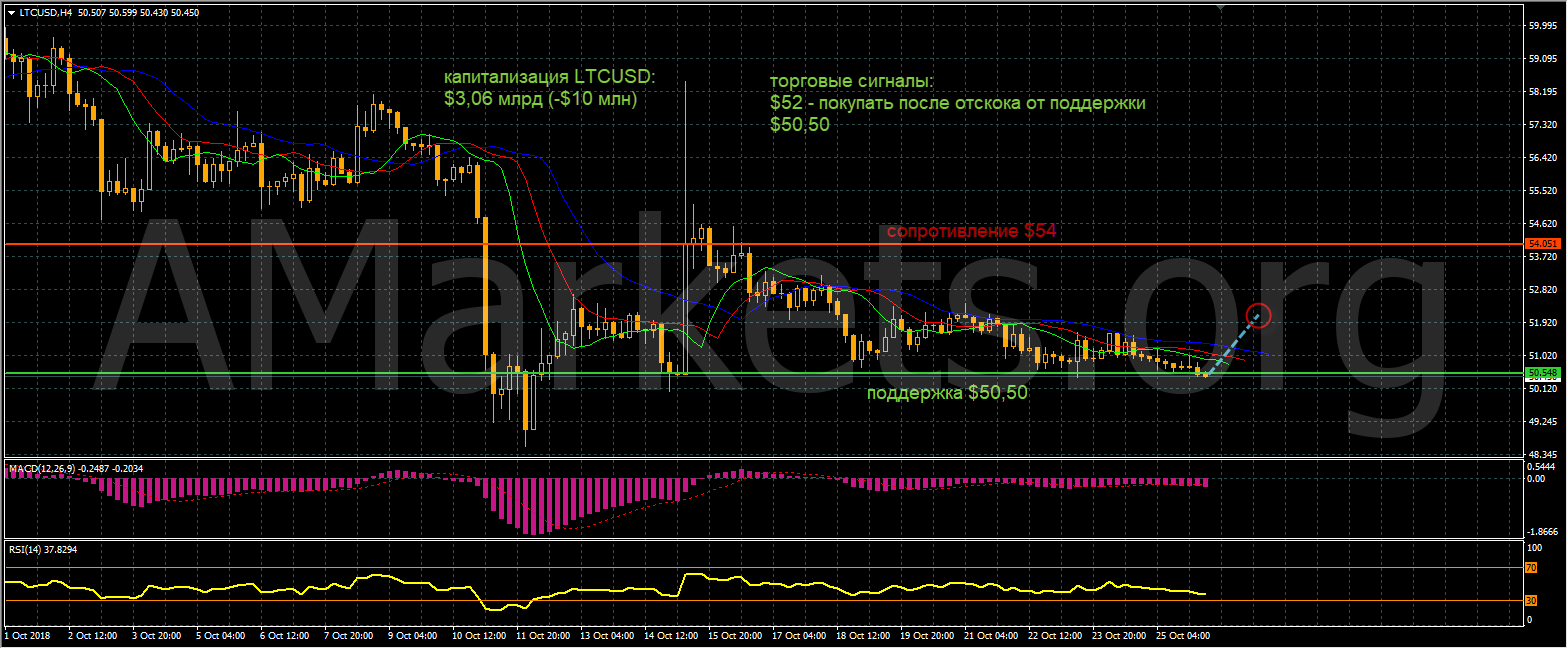Click the '2 Oct 12:00' time label
The image size is (1568, 649).
(x=93, y=634)
